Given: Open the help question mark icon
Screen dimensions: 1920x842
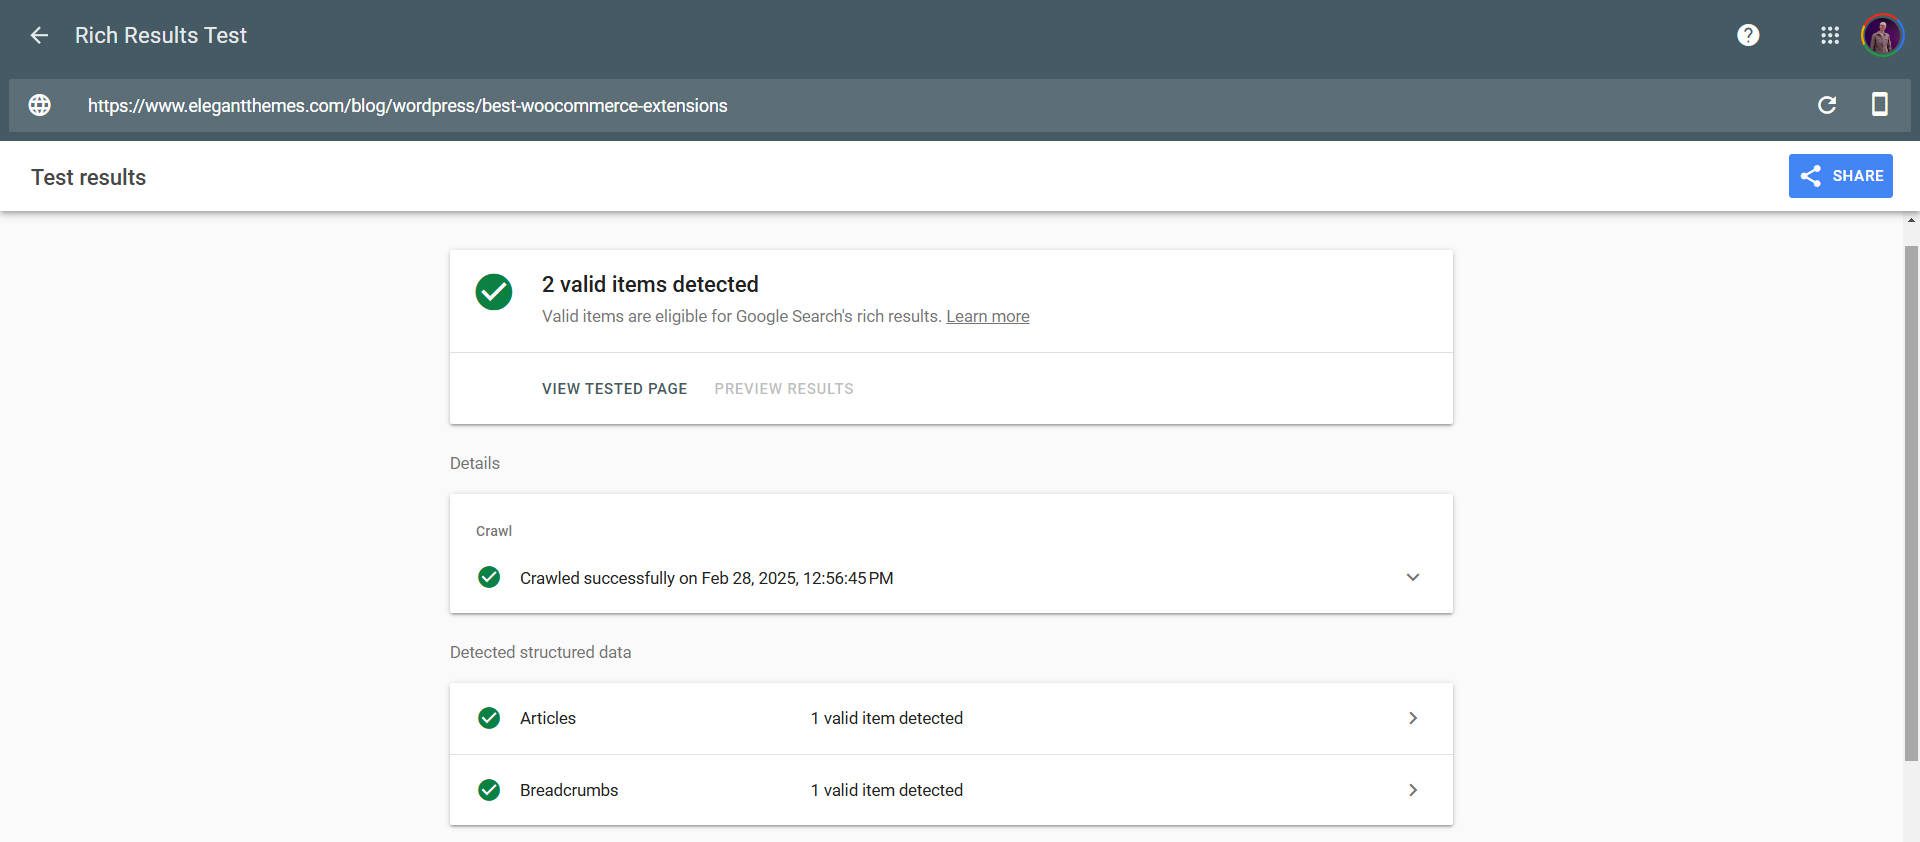Looking at the screenshot, I should 1748,36.
